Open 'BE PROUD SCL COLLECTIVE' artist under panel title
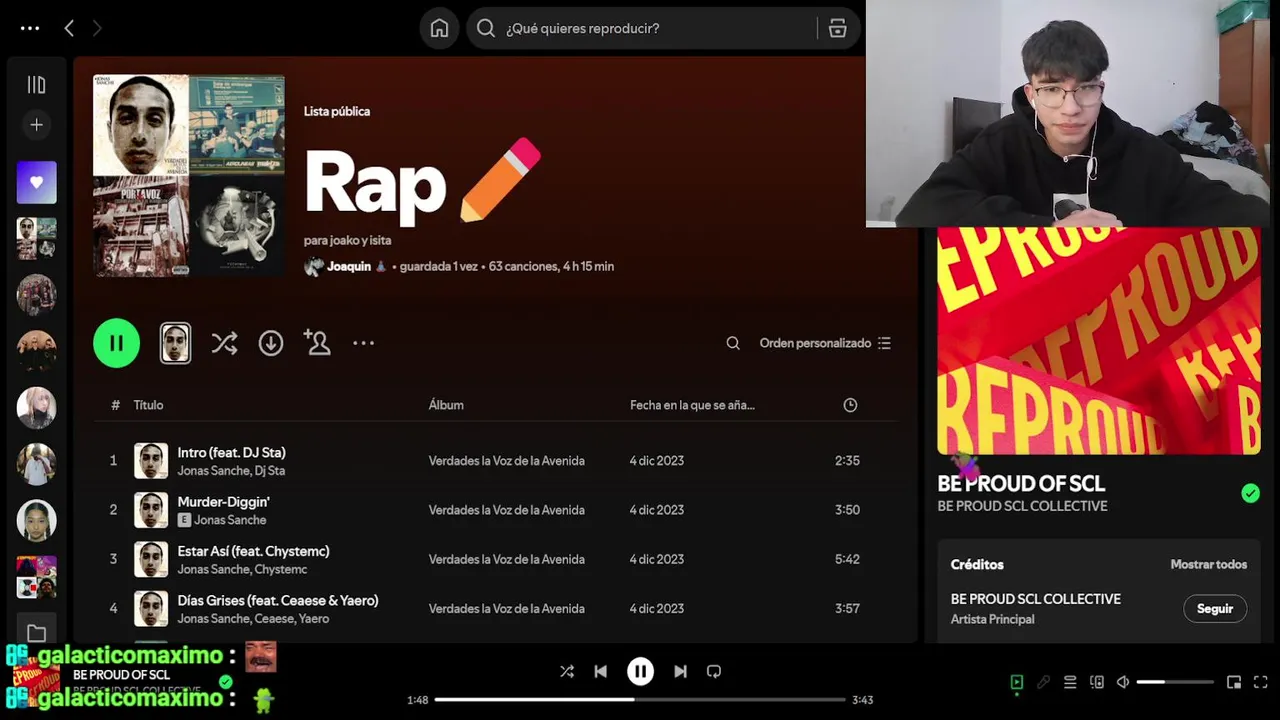This screenshot has width=1280, height=720. (x=1022, y=506)
